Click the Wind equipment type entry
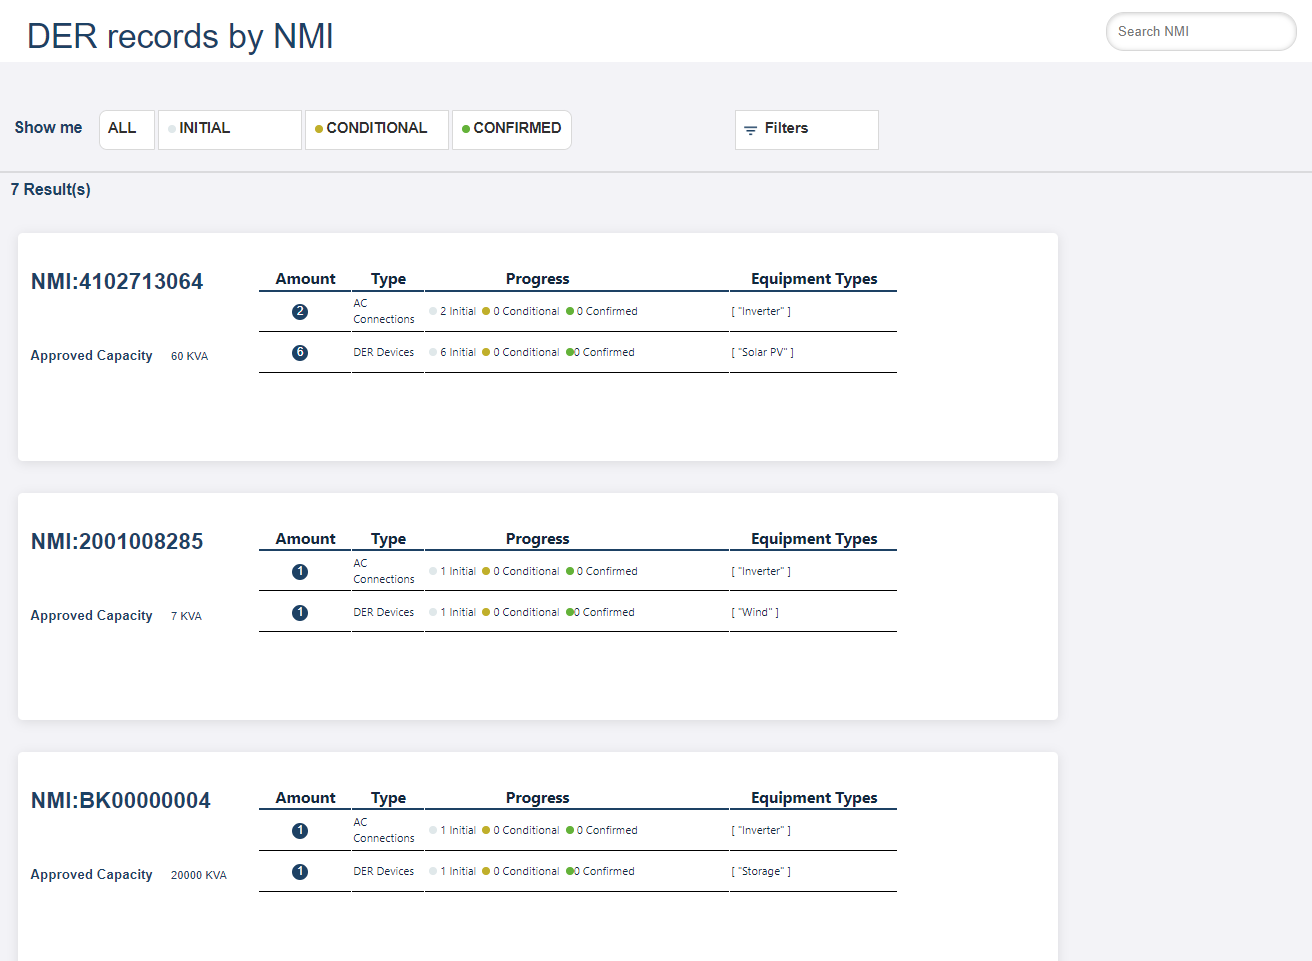This screenshot has height=961, width=1312. pos(755,612)
